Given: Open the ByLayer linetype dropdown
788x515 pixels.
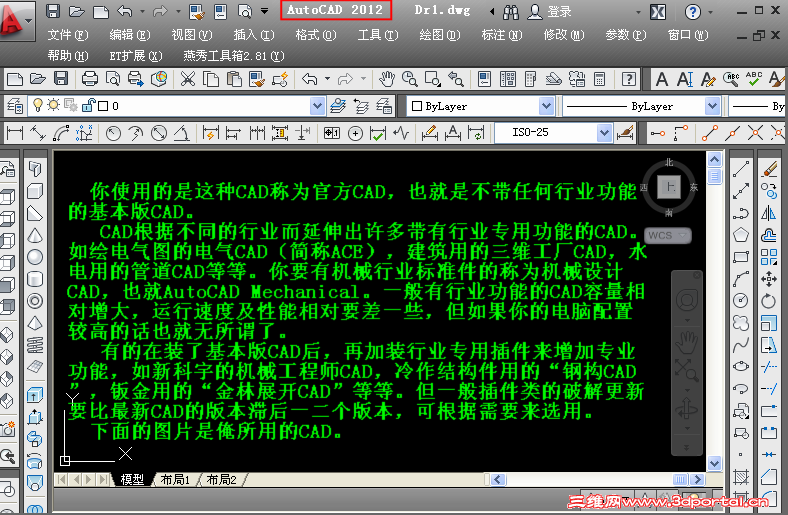Looking at the screenshot, I should (x=712, y=106).
